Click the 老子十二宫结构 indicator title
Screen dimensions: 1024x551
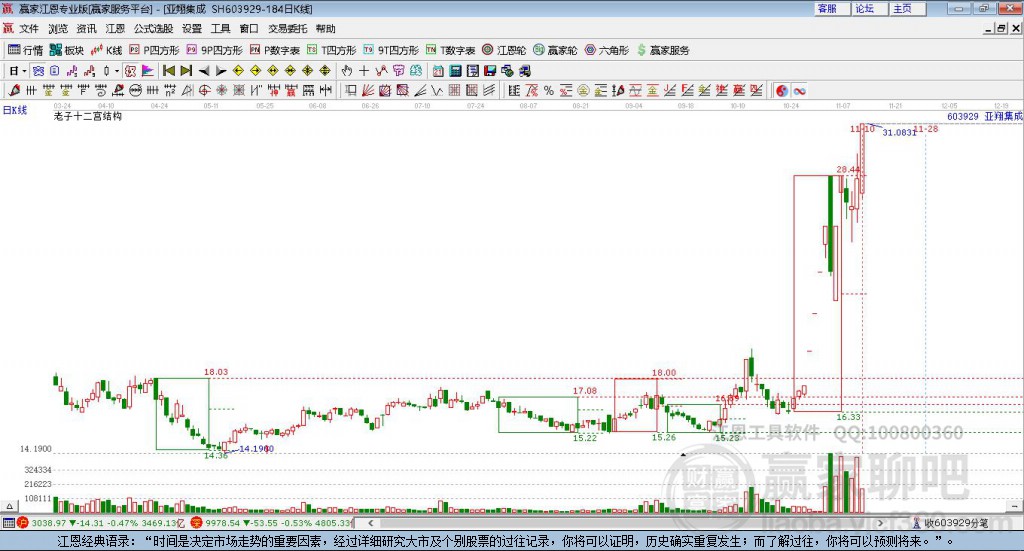point(88,116)
